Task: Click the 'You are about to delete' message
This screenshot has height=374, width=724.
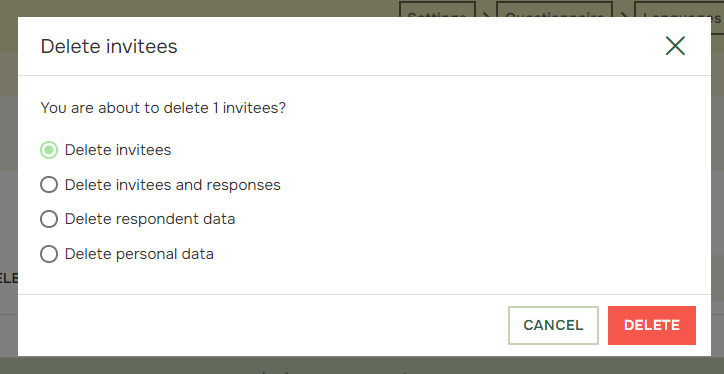Action: (x=163, y=108)
